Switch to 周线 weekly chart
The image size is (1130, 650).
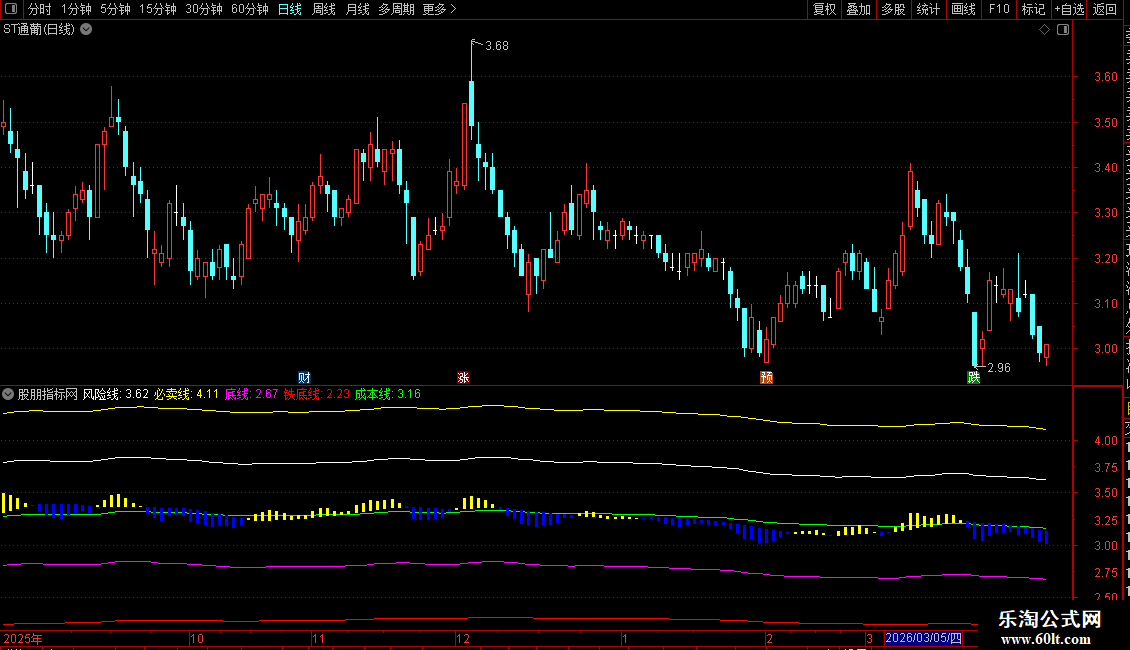click(x=324, y=9)
